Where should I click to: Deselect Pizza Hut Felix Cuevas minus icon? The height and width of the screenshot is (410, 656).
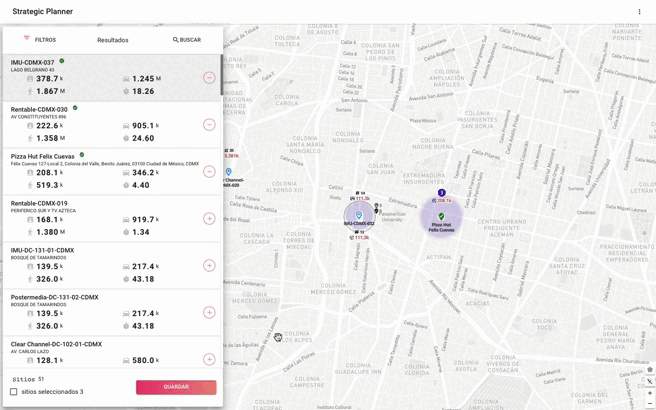pos(209,172)
